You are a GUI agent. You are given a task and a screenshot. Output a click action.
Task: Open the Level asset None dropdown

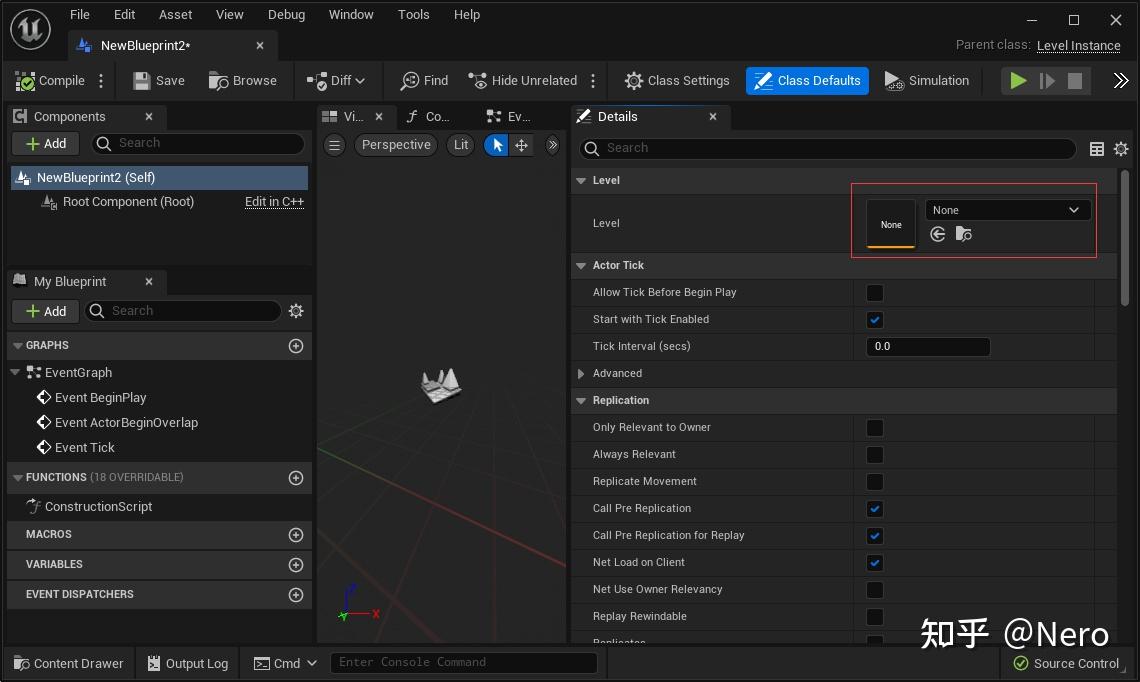coord(1007,210)
